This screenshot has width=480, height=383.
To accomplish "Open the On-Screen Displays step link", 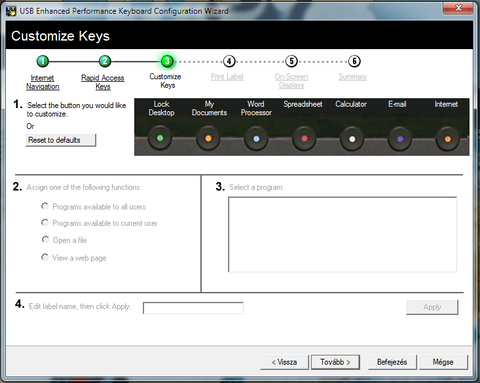I will (291, 81).
